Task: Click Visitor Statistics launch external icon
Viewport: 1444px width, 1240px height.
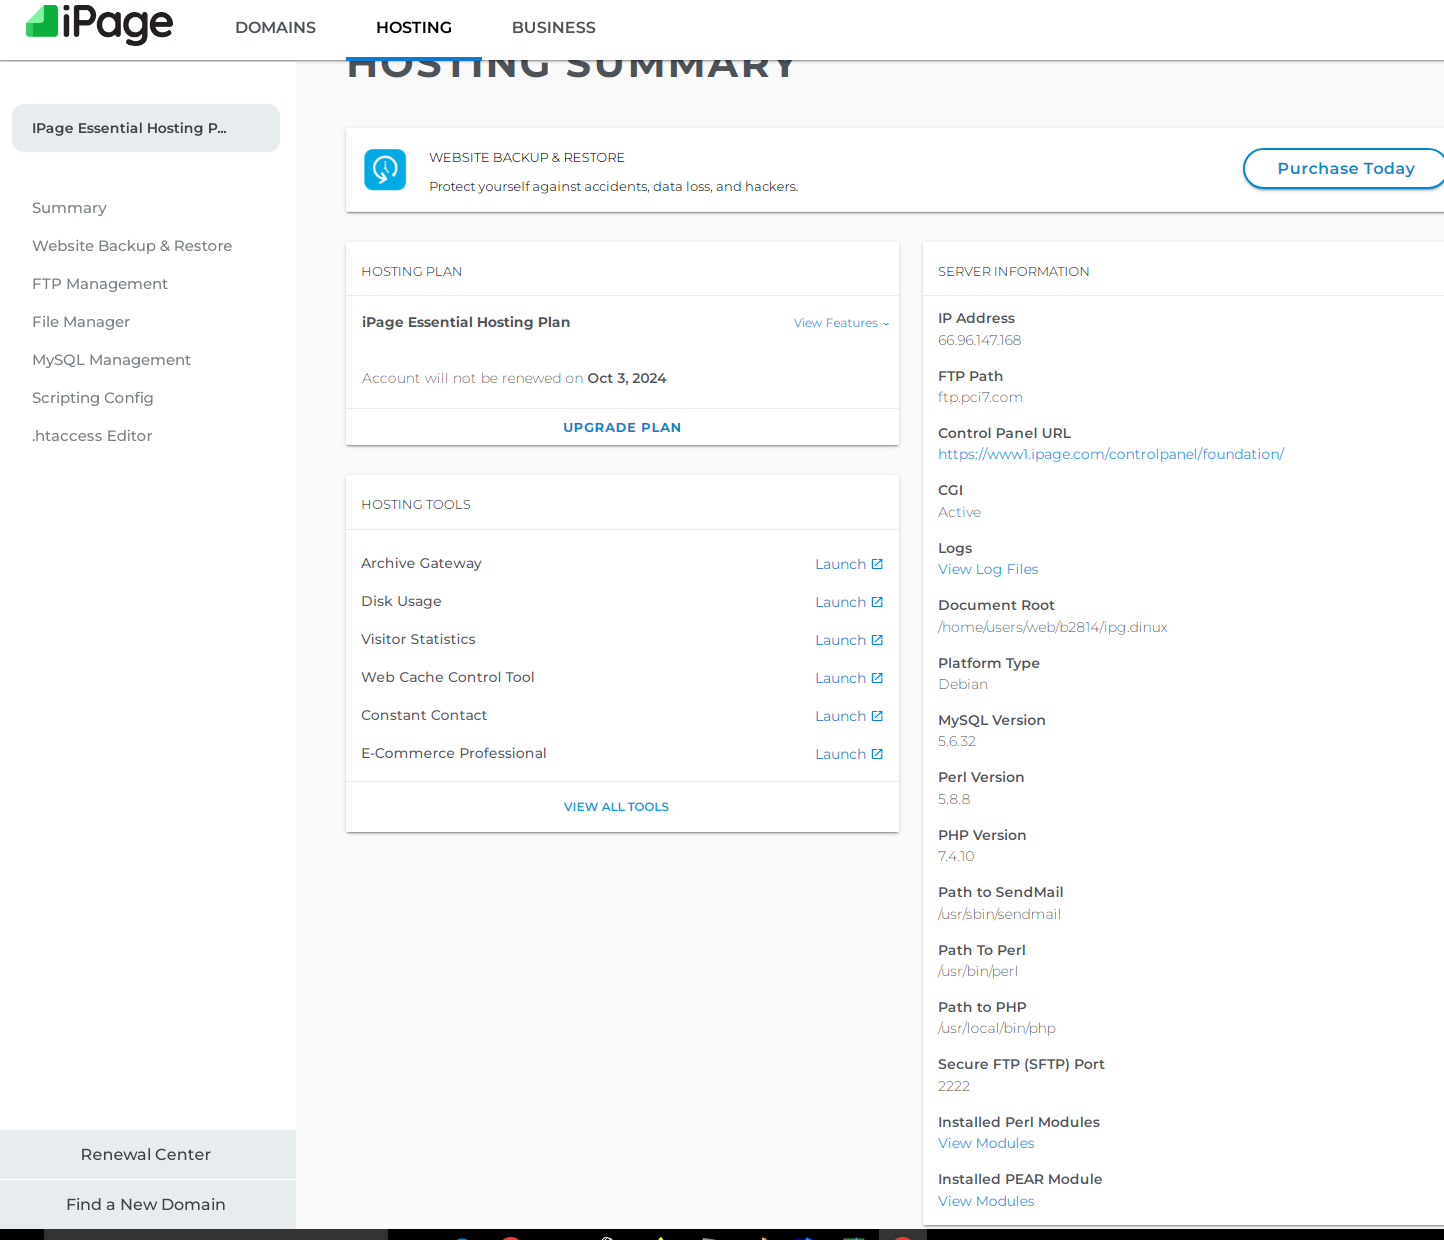Action: tap(877, 640)
